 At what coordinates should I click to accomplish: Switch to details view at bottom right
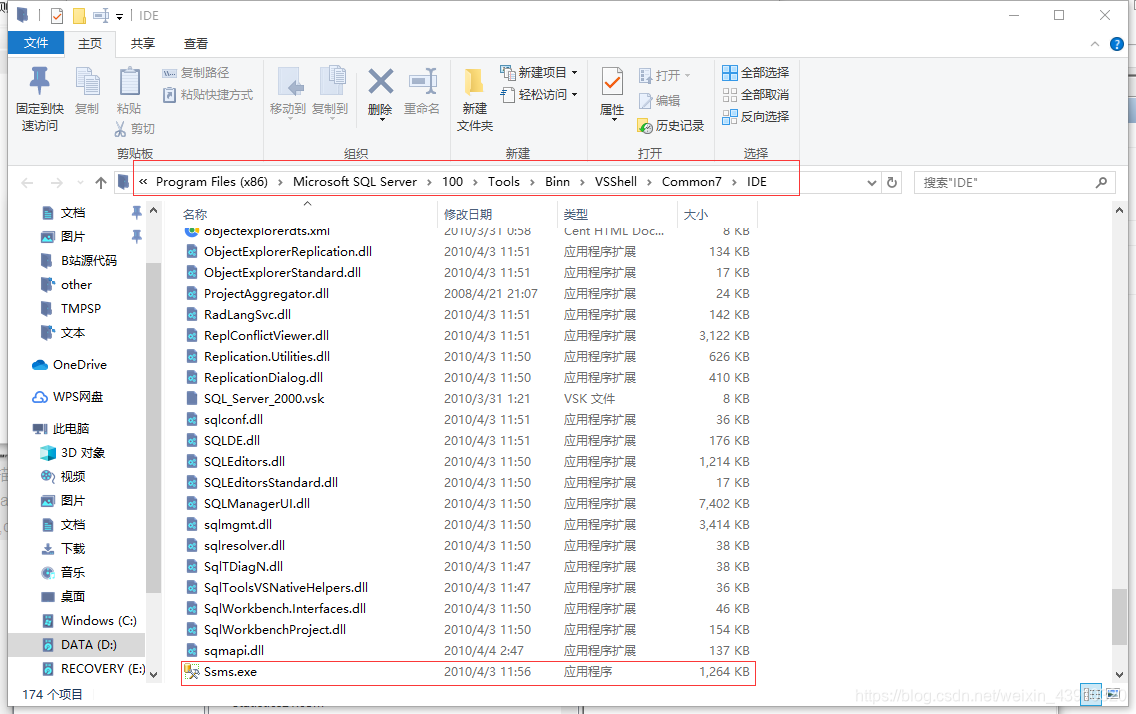[1091, 694]
